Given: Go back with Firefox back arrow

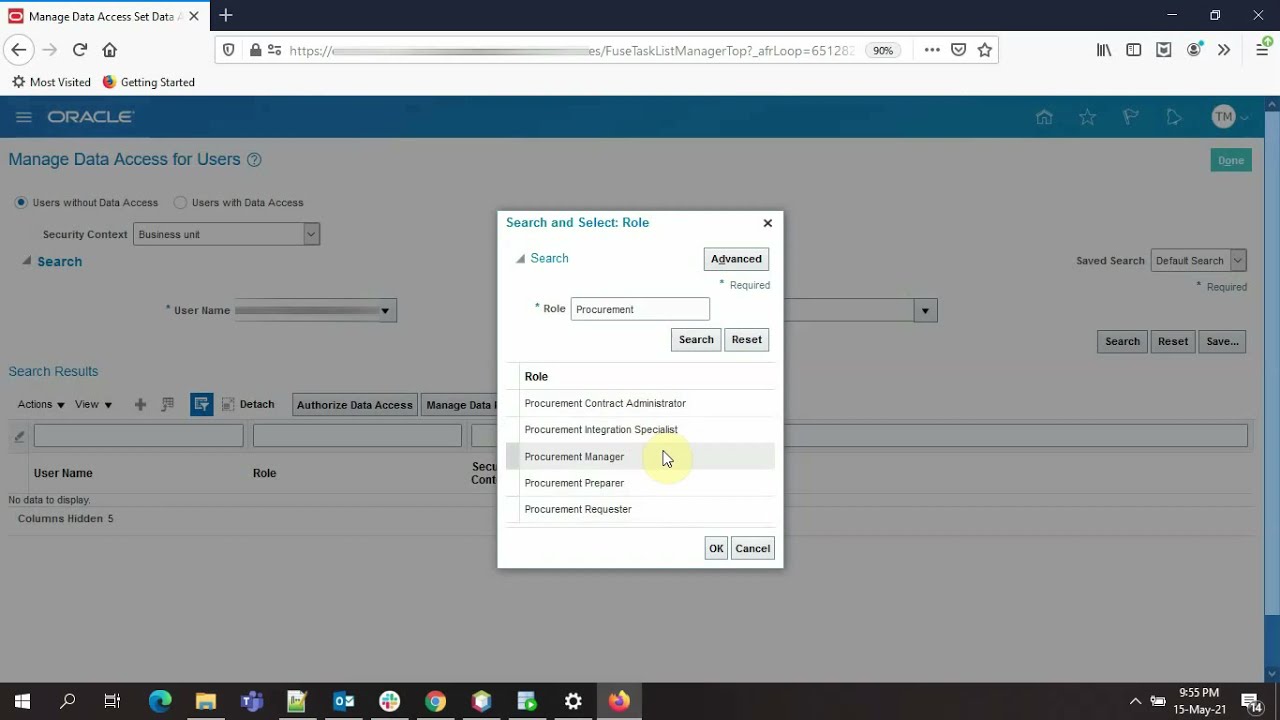Looking at the screenshot, I should pos(19,50).
